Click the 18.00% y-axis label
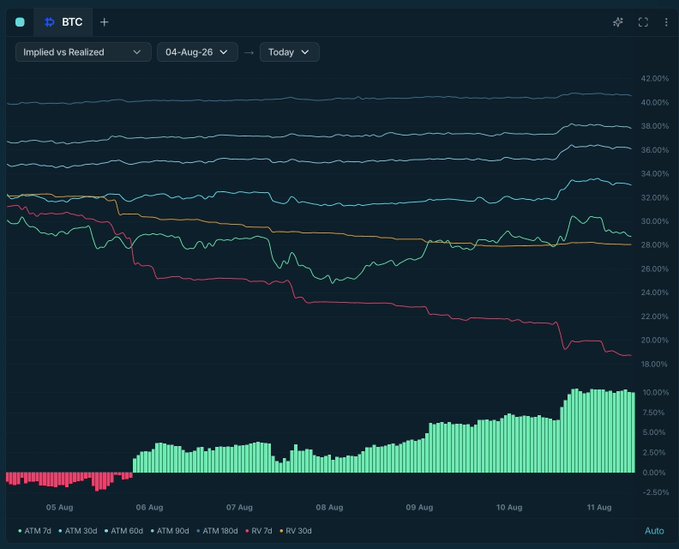 tap(655, 364)
